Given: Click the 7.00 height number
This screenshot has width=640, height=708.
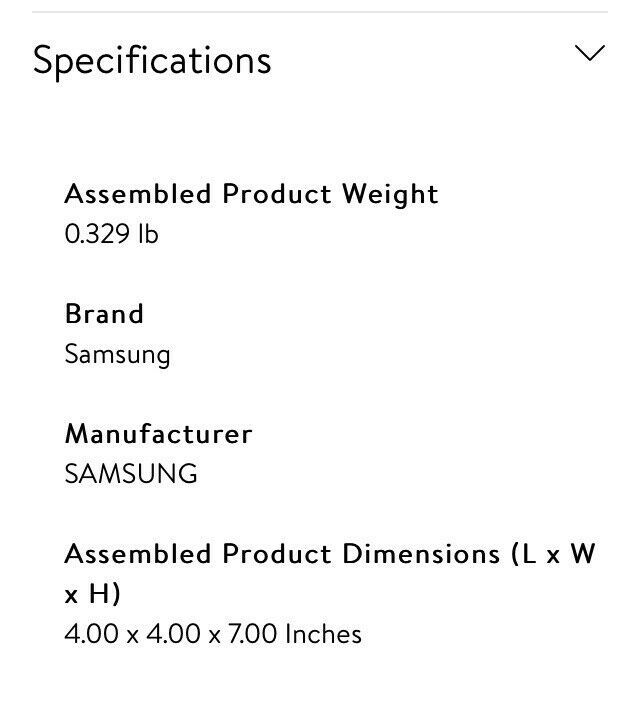Looking at the screenshot, I should coord(252,633).
